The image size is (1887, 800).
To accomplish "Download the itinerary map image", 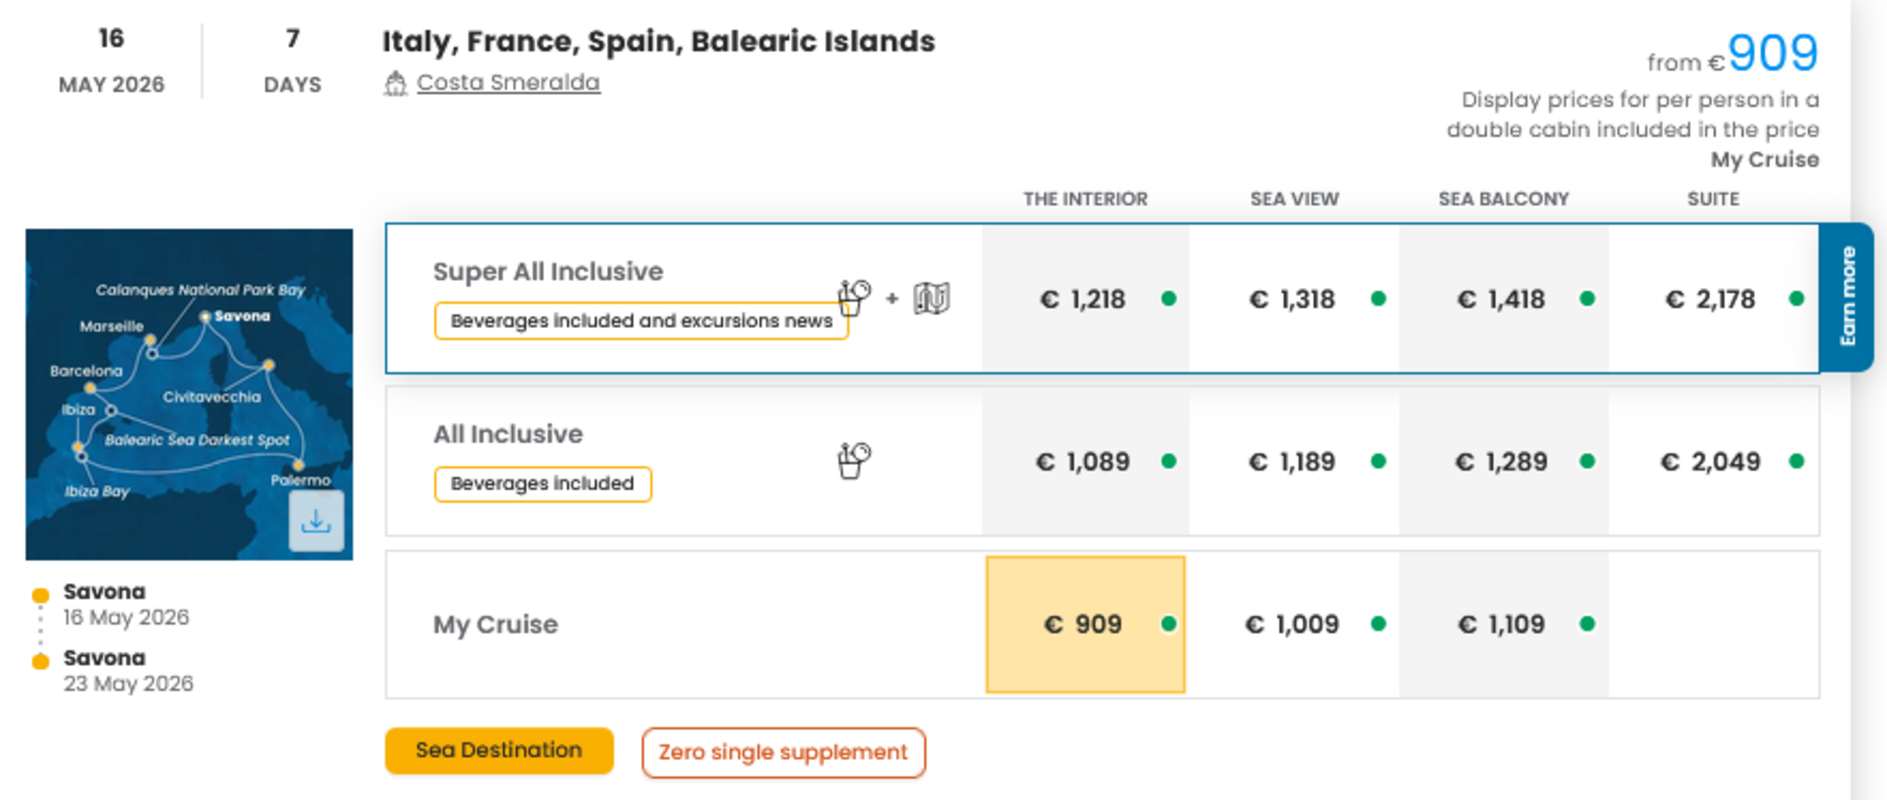I will (316, 521).
